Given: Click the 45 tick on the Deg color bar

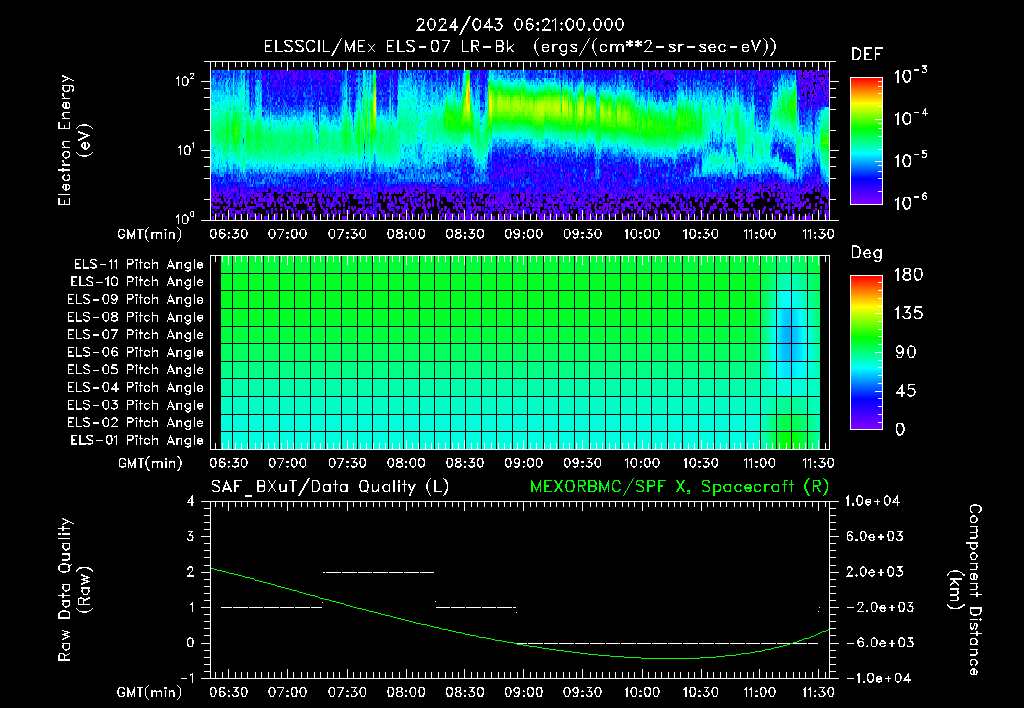Looking at the screenshot, I should coord(904,391).
